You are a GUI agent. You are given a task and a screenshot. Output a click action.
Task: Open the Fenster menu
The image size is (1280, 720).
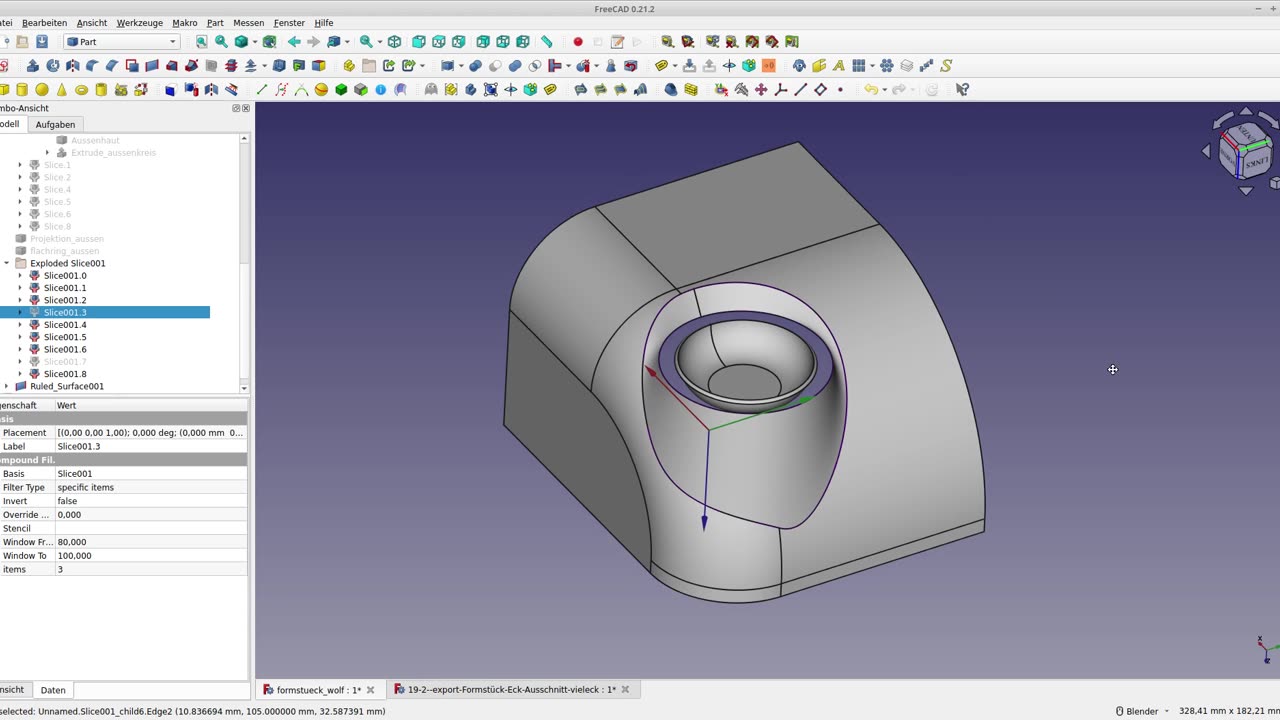[x=290, y=22]
